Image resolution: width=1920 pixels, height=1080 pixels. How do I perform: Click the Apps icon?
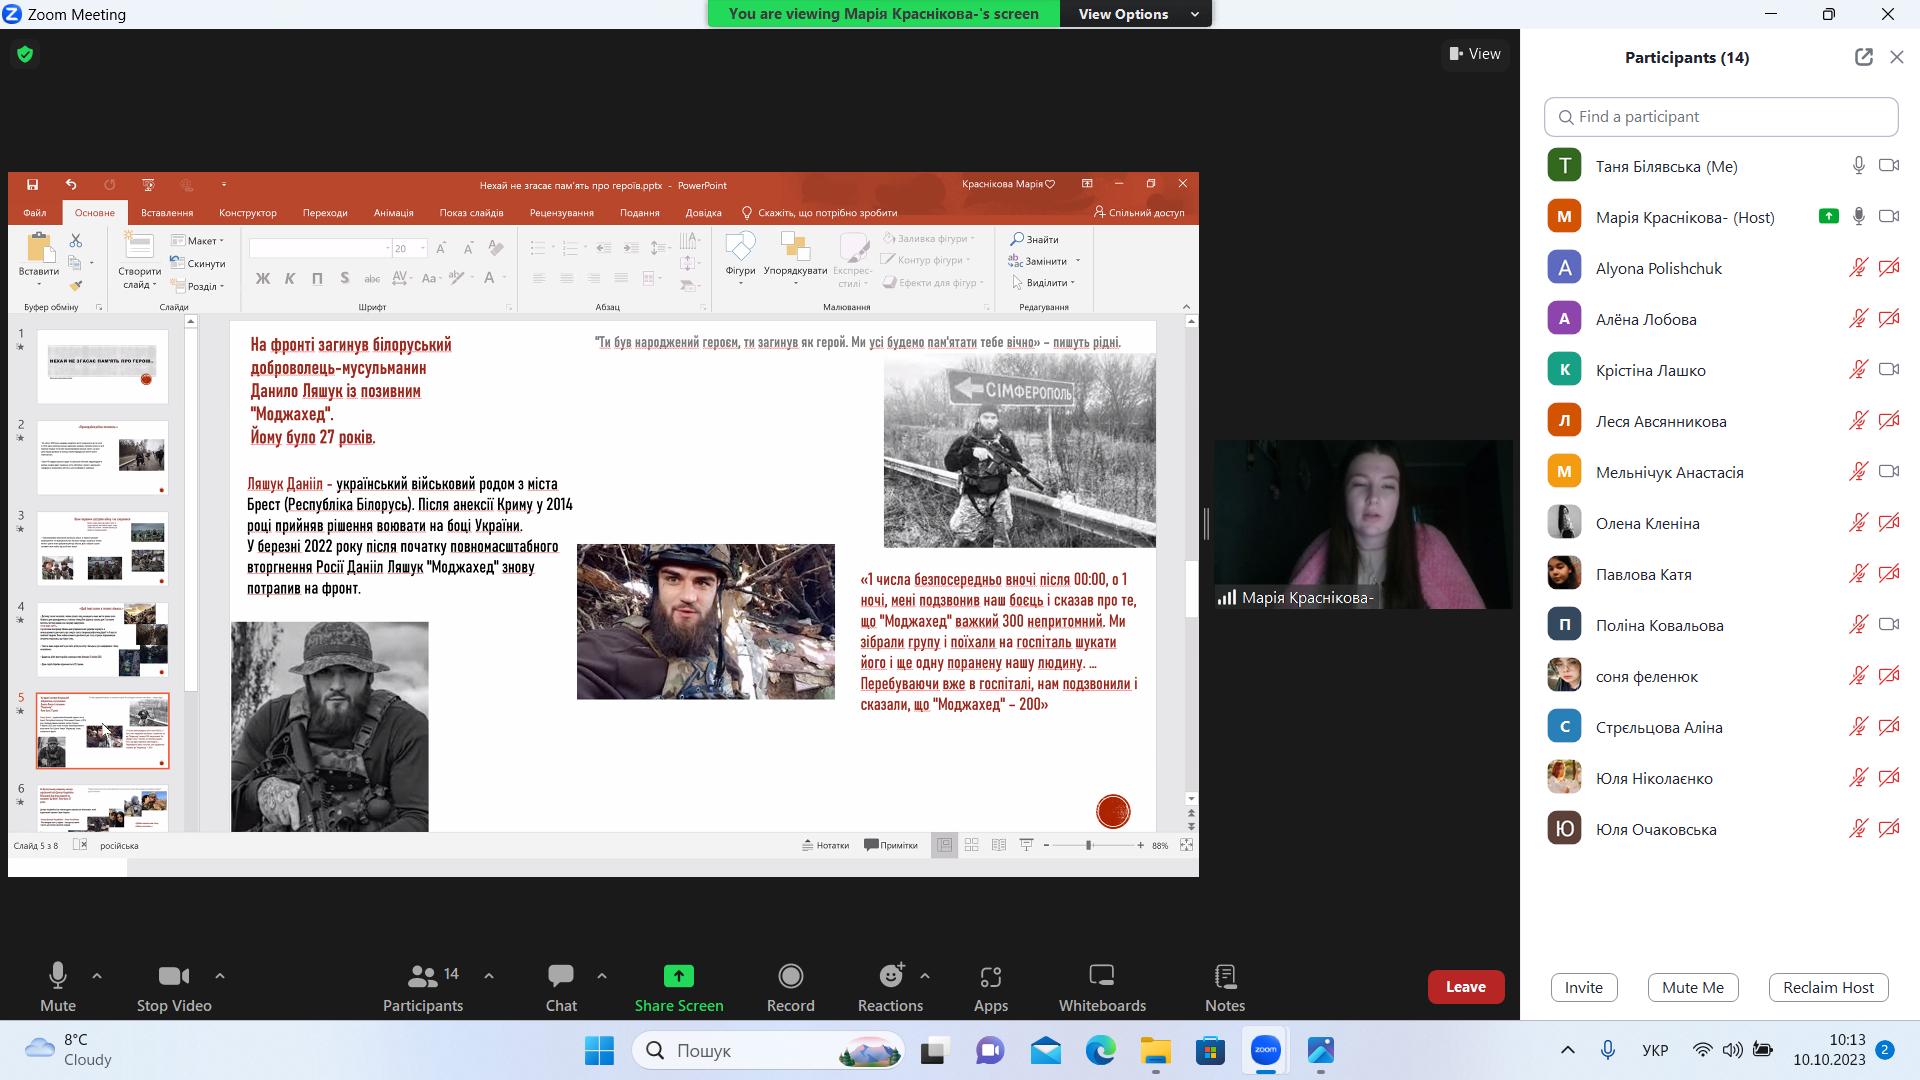pos(990,976)
